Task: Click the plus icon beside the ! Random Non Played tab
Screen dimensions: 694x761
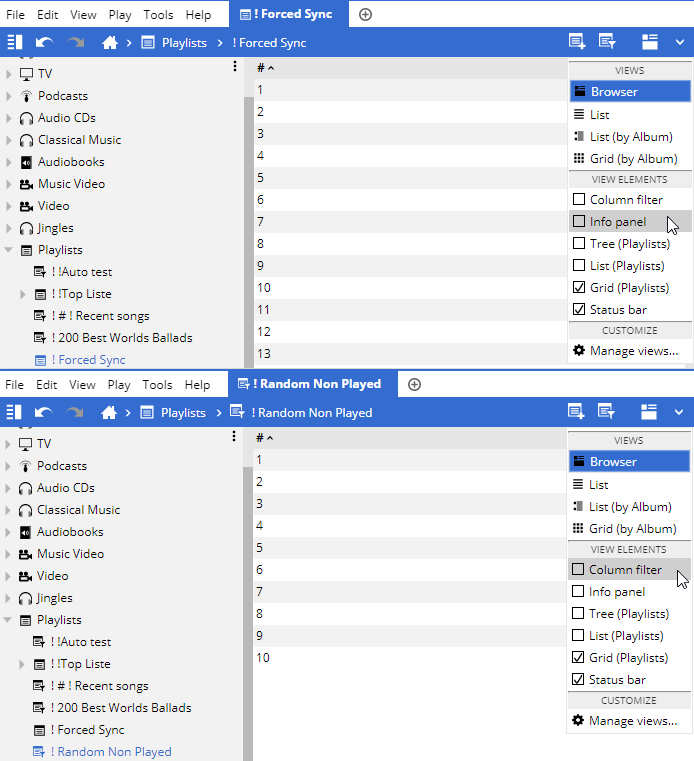Action: tap(414, 384)
